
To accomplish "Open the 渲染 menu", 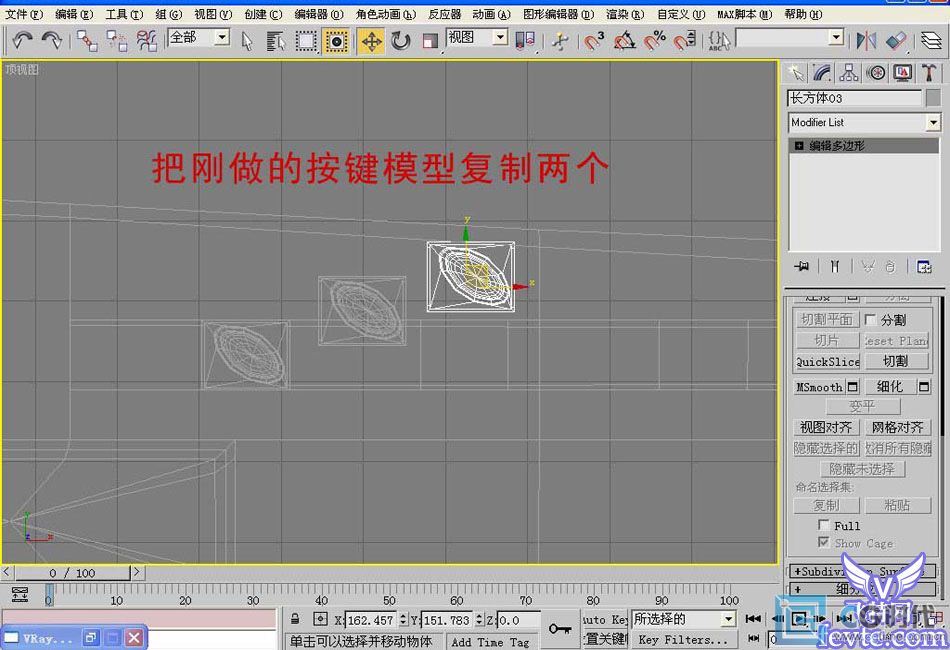I will click(x=625, y=14).
